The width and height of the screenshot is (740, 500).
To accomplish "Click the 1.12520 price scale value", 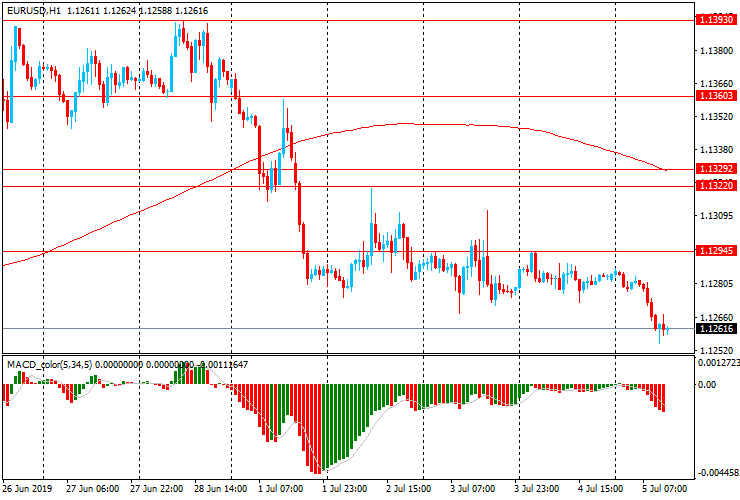I will coord(717,351).
